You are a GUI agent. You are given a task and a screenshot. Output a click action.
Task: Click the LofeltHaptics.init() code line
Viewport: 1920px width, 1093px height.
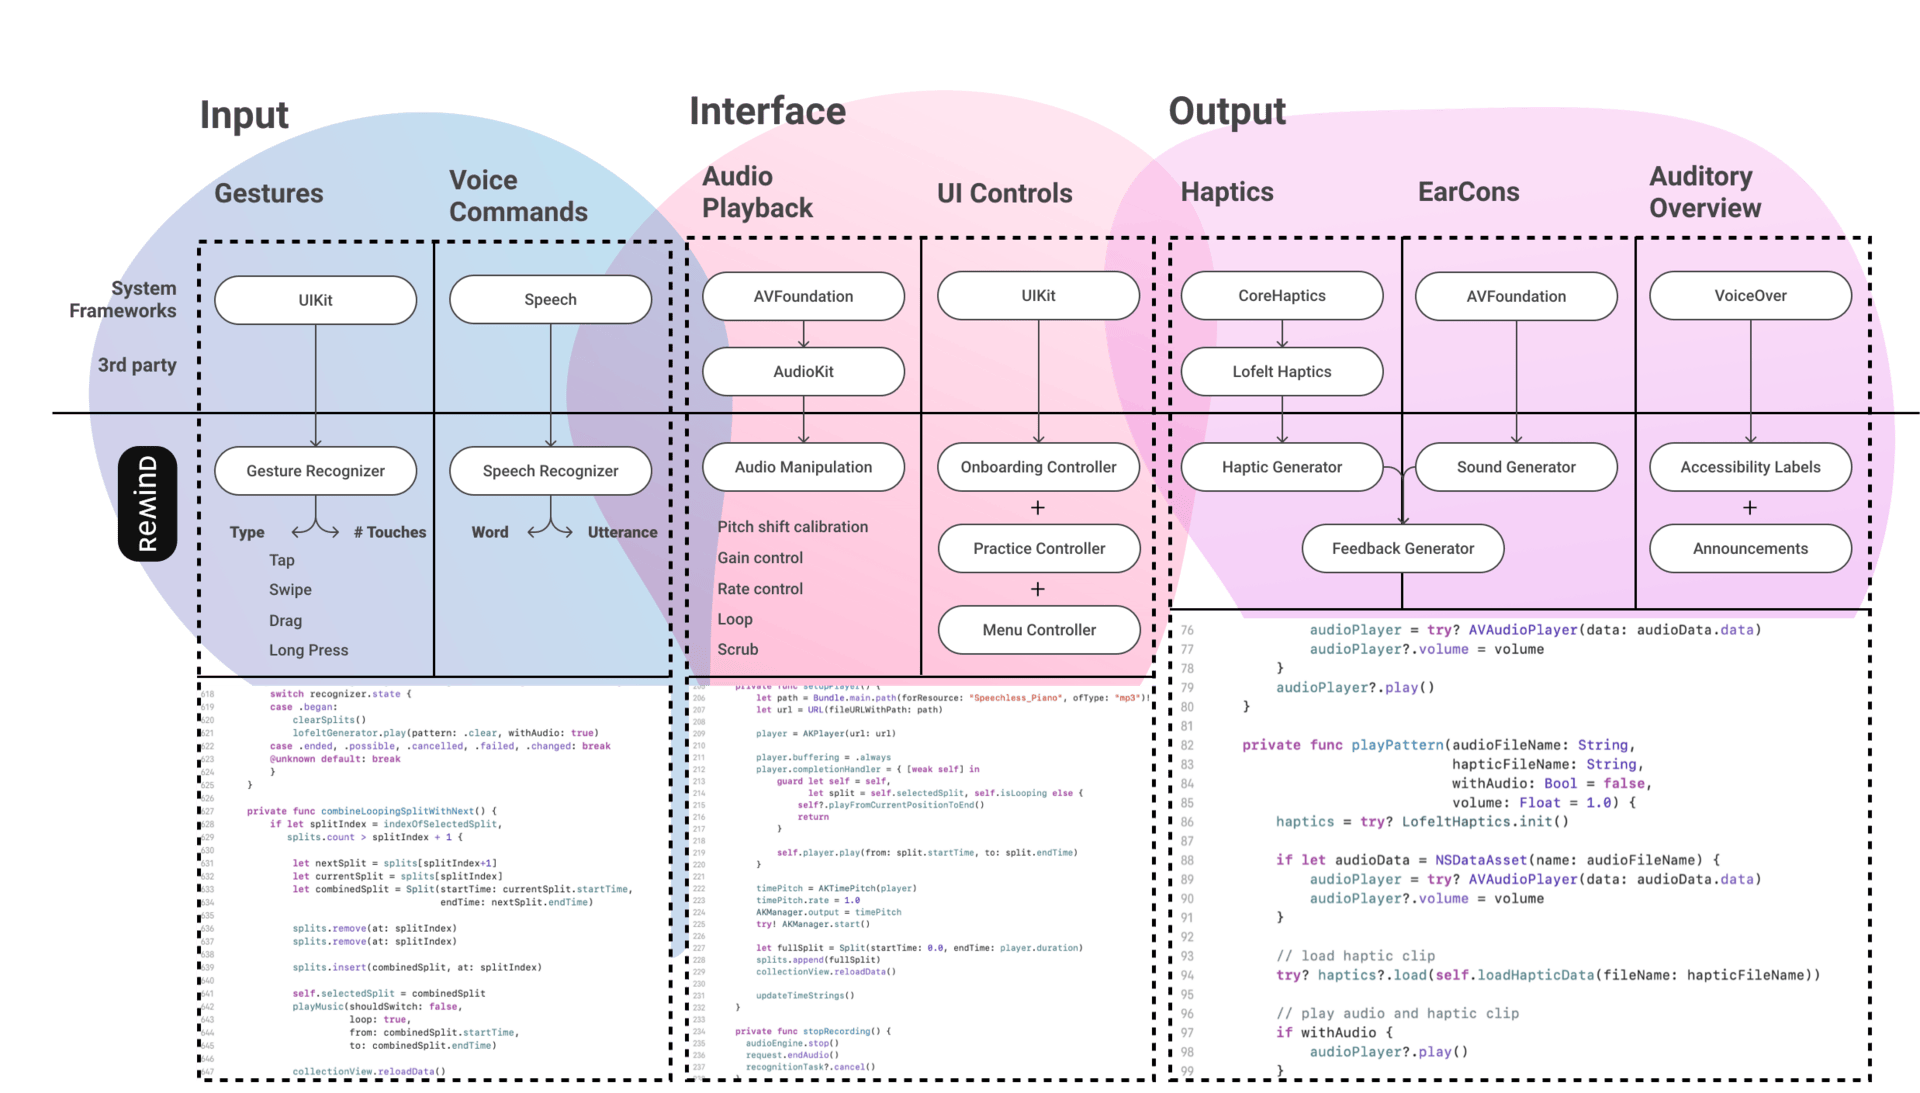[x=1422, y=822]
